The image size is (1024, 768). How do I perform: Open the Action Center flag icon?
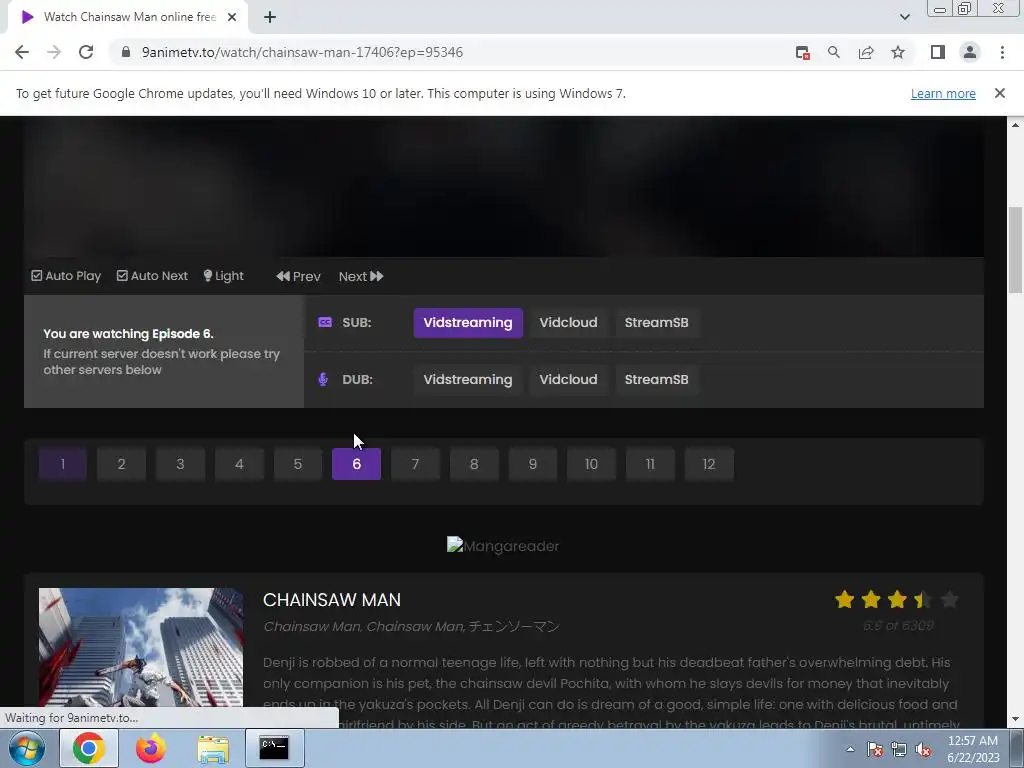tap(874, 750)
